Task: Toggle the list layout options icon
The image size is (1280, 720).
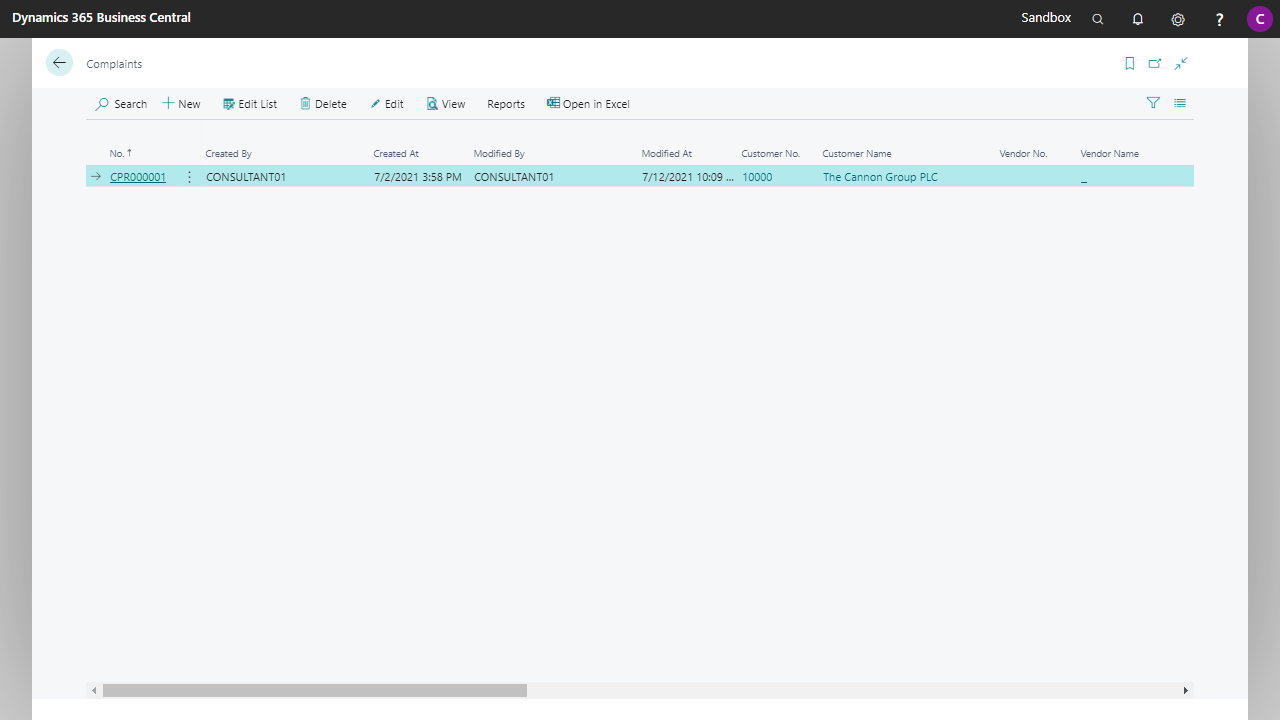Action: click(x=1179, y=103)
